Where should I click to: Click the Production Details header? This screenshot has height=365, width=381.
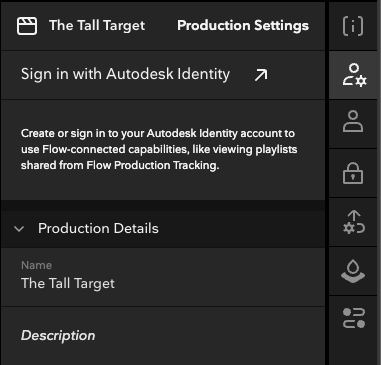pyautogui.click(x=163, y=229)
